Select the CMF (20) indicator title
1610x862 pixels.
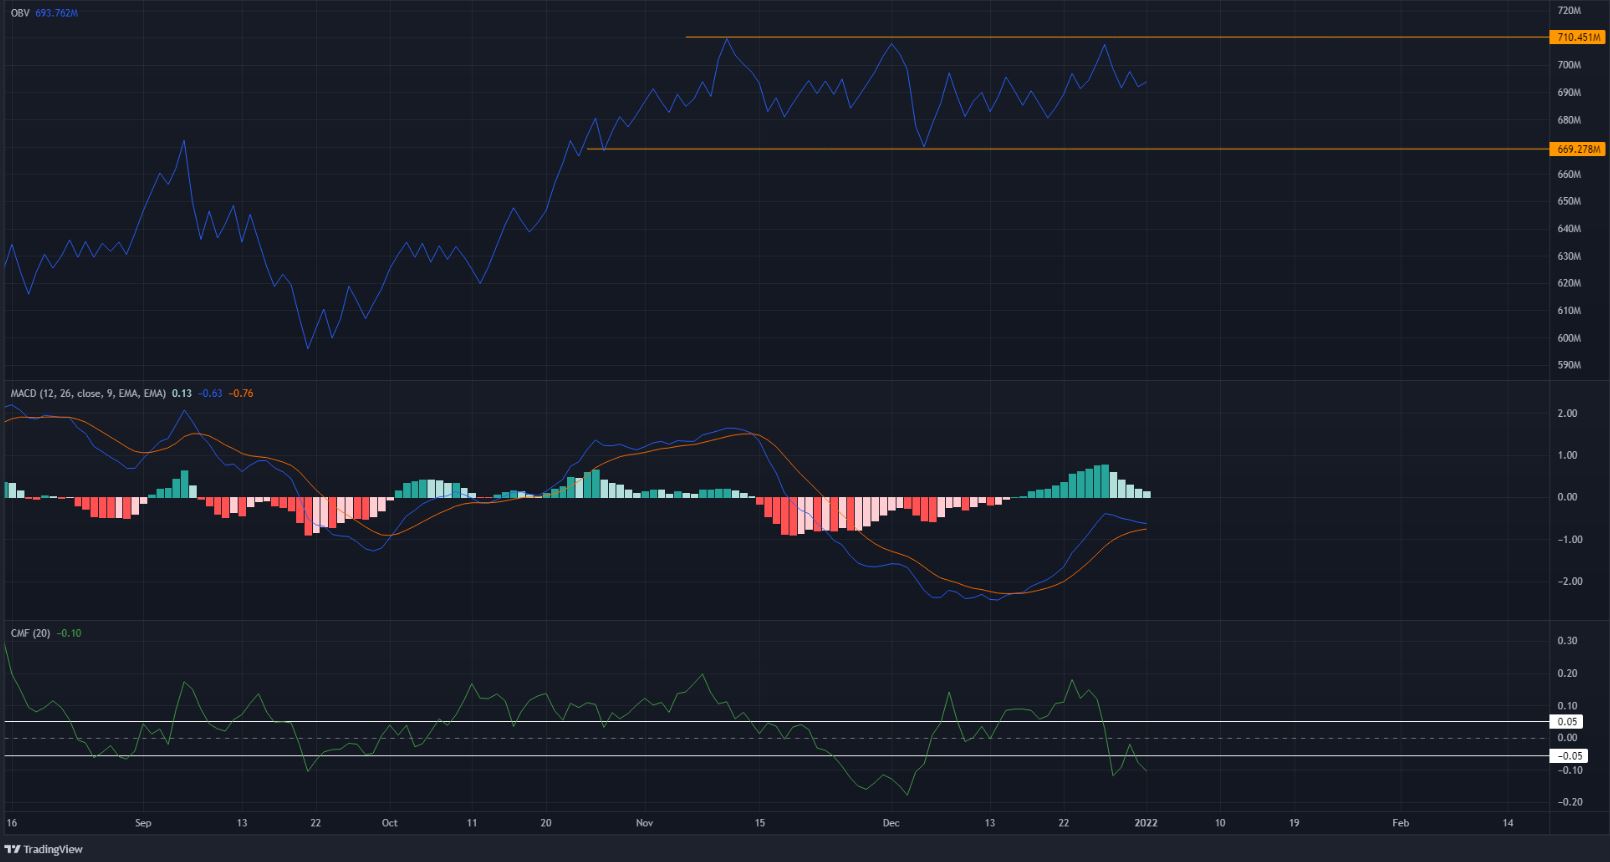click(x=30, y=634)
